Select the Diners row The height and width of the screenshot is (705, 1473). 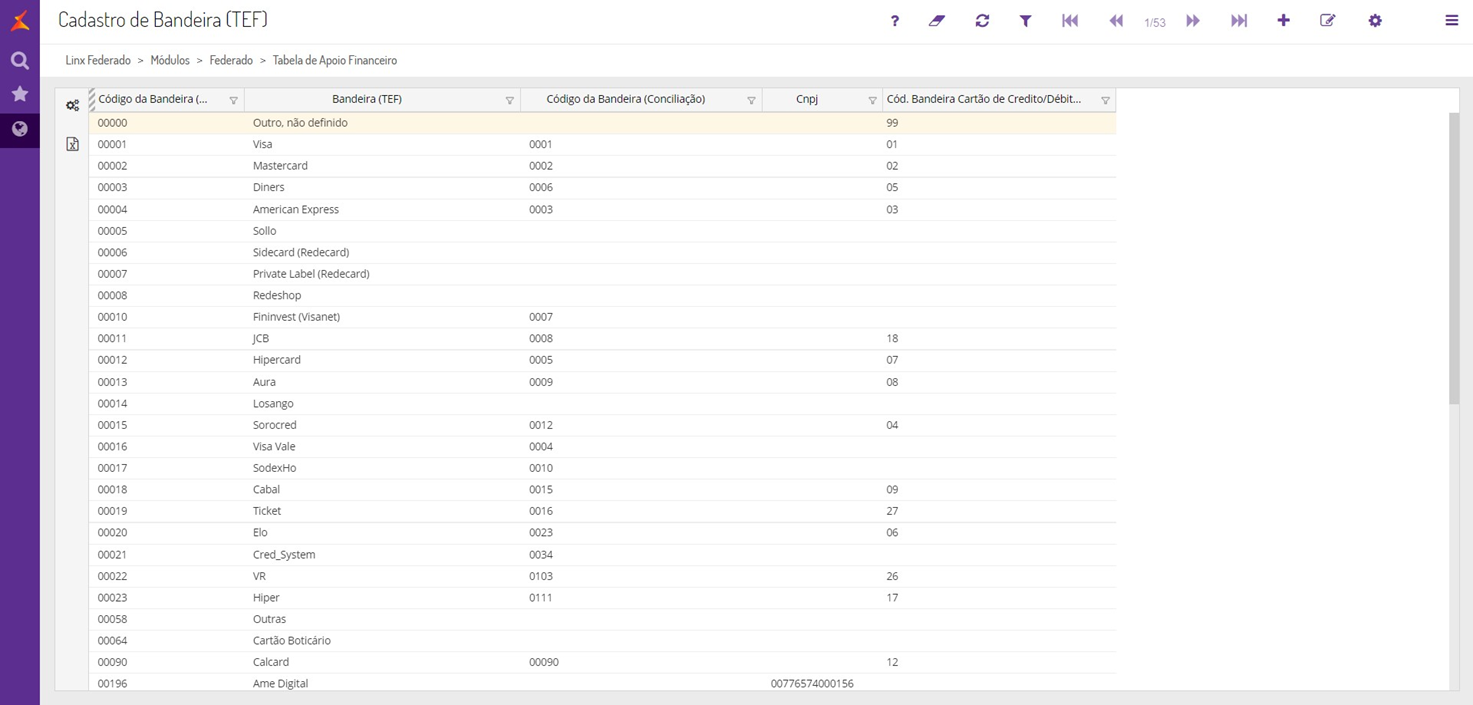[x=602, y=187]
